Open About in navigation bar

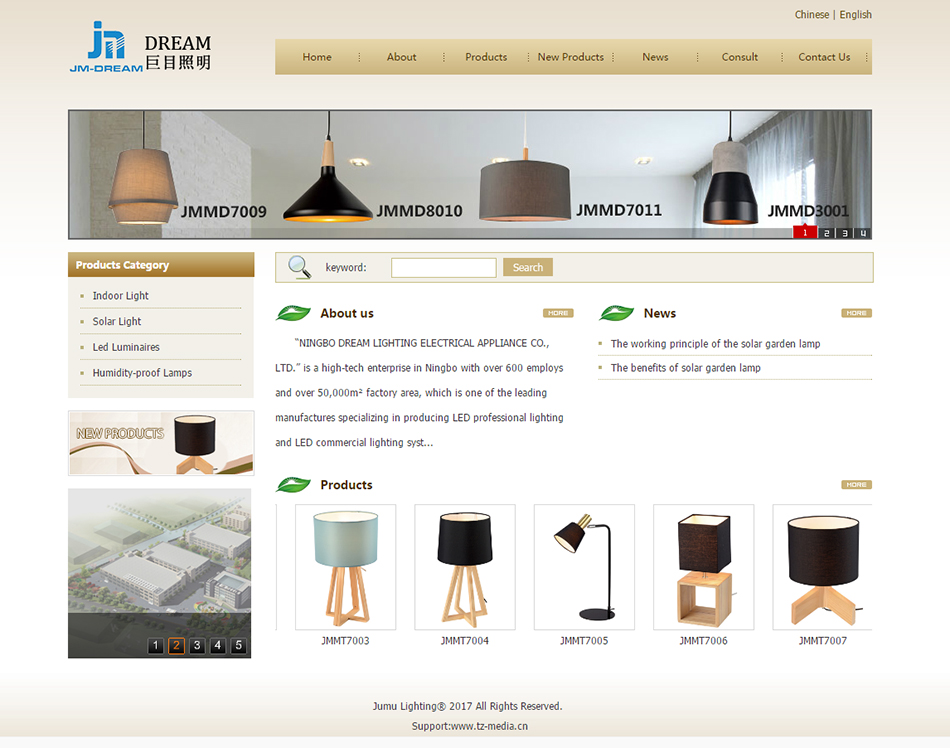pos(401,57)
